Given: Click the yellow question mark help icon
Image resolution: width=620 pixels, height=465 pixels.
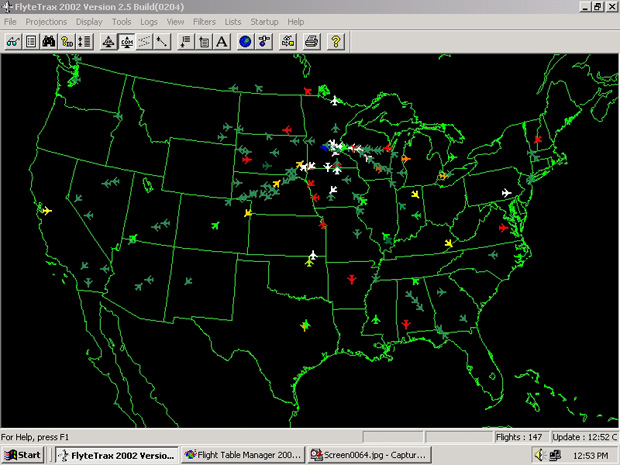Looking at the screenshot, I should (336, 41).
